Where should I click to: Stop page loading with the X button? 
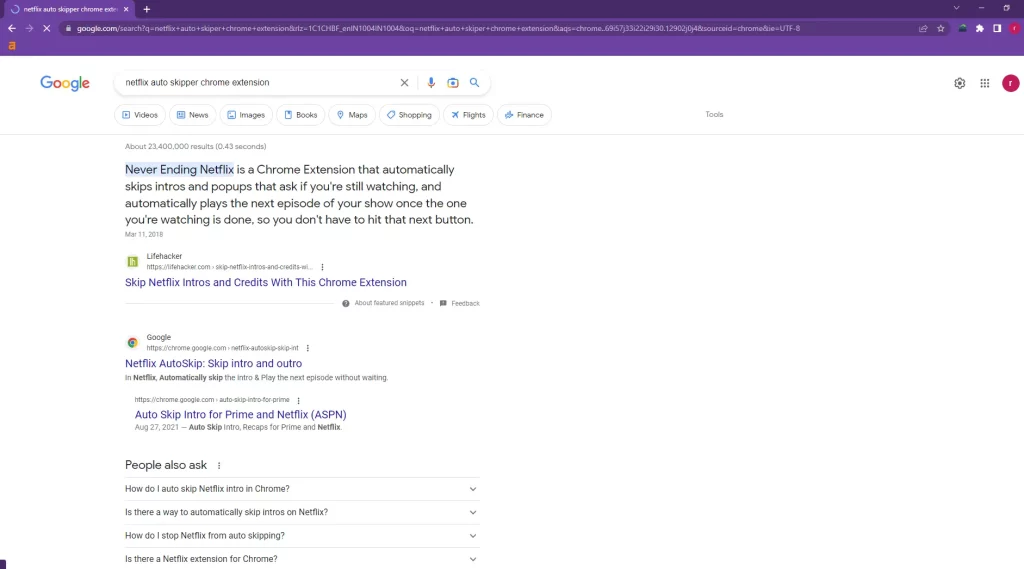pyautogui.click(x=46, y=28)
